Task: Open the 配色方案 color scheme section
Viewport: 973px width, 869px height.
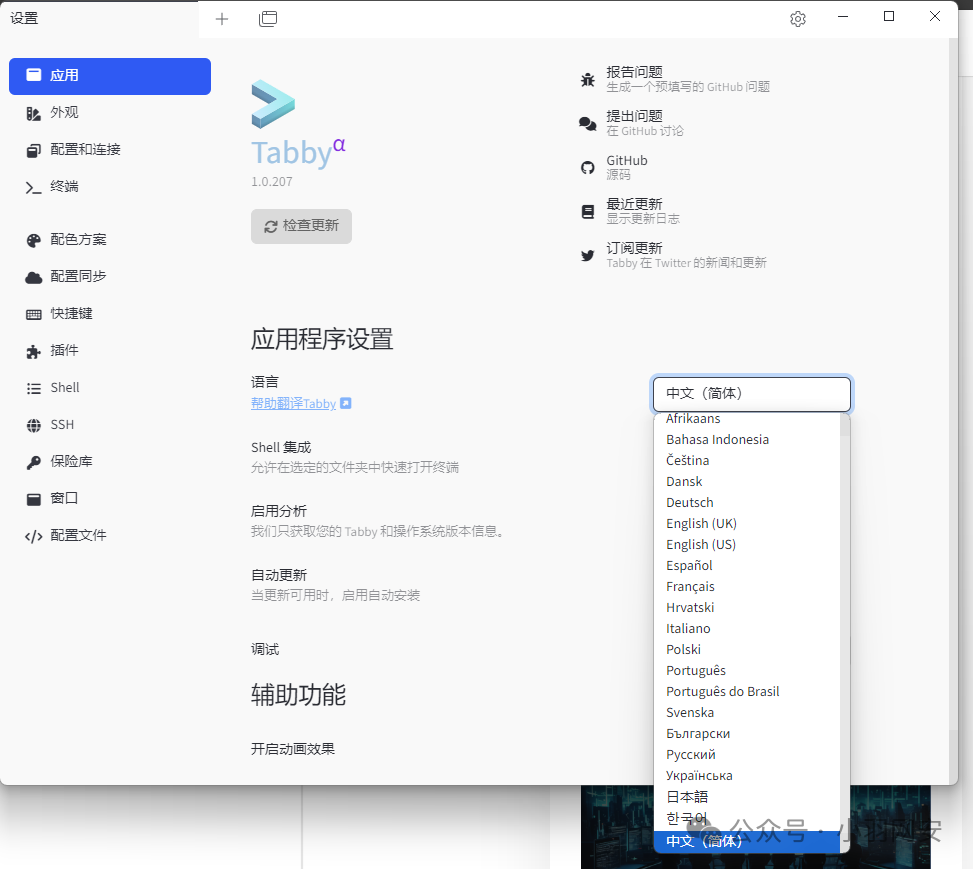Action: pyautogui.click(x=110, y=240)
